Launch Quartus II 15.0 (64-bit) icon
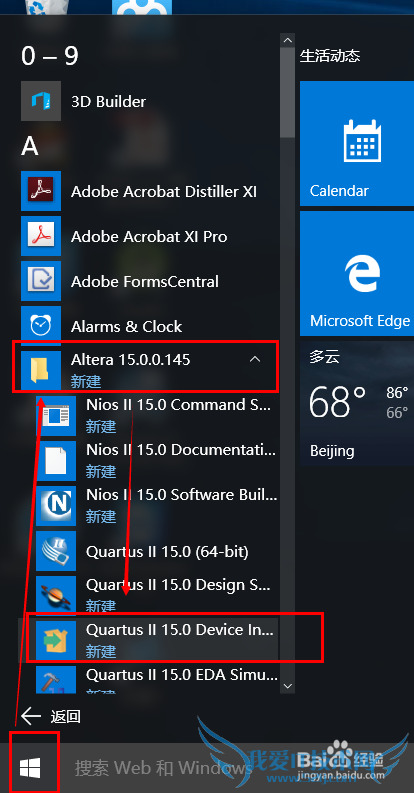 56,551
